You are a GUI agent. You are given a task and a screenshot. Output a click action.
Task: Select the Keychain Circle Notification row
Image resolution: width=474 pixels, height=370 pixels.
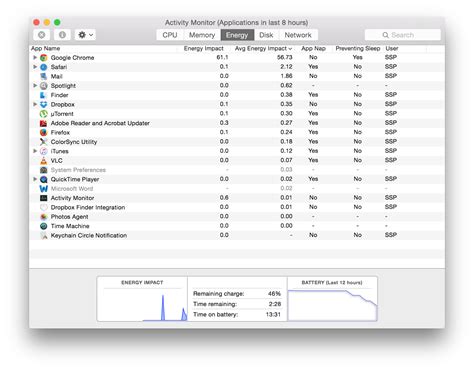[237, 235]
